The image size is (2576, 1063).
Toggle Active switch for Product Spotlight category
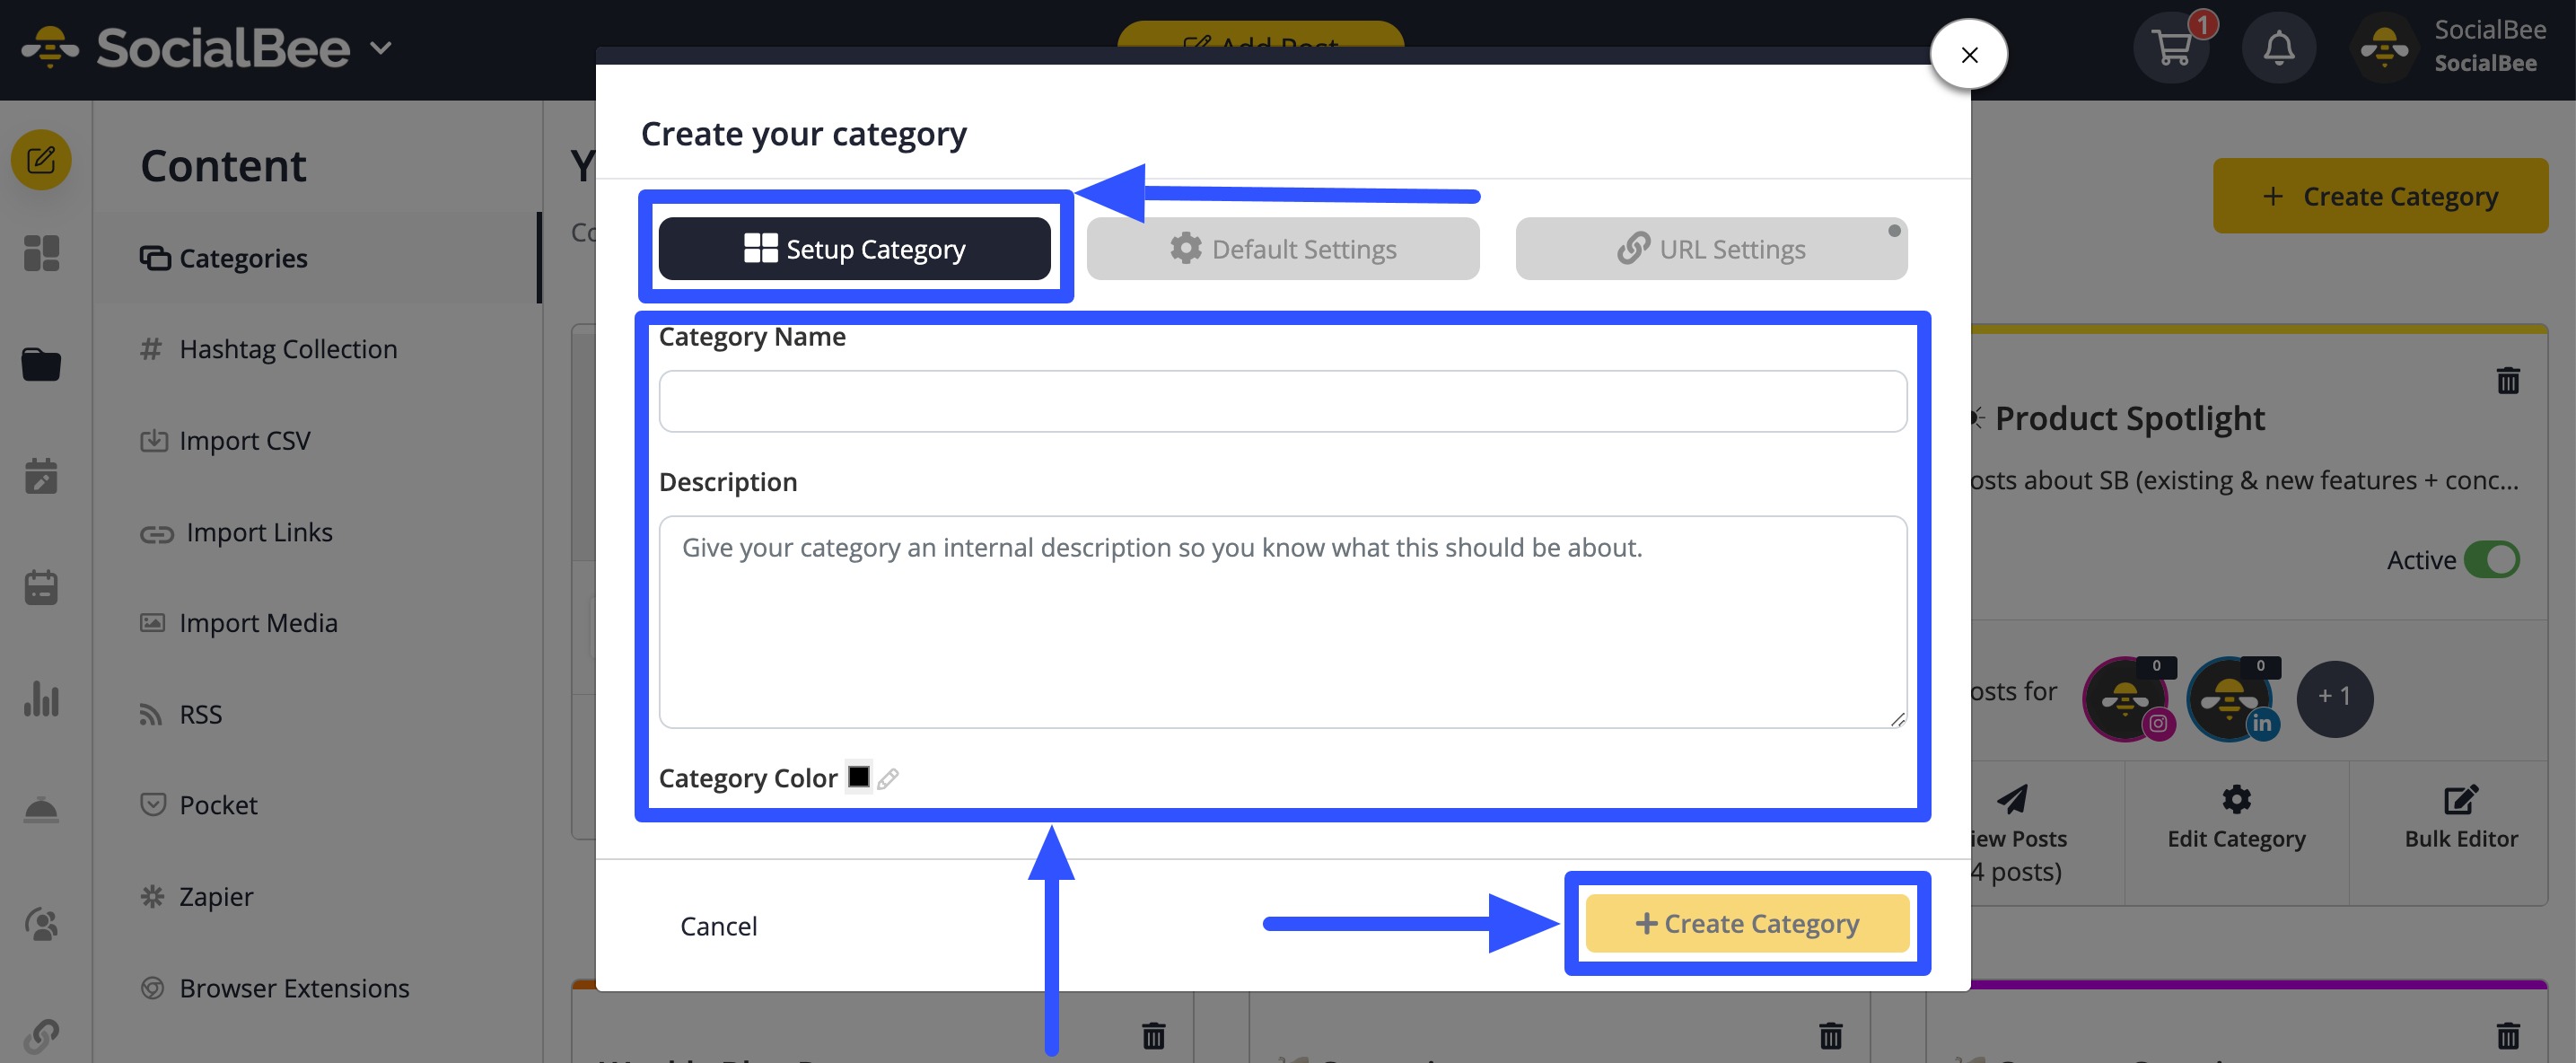[2493, 560]
